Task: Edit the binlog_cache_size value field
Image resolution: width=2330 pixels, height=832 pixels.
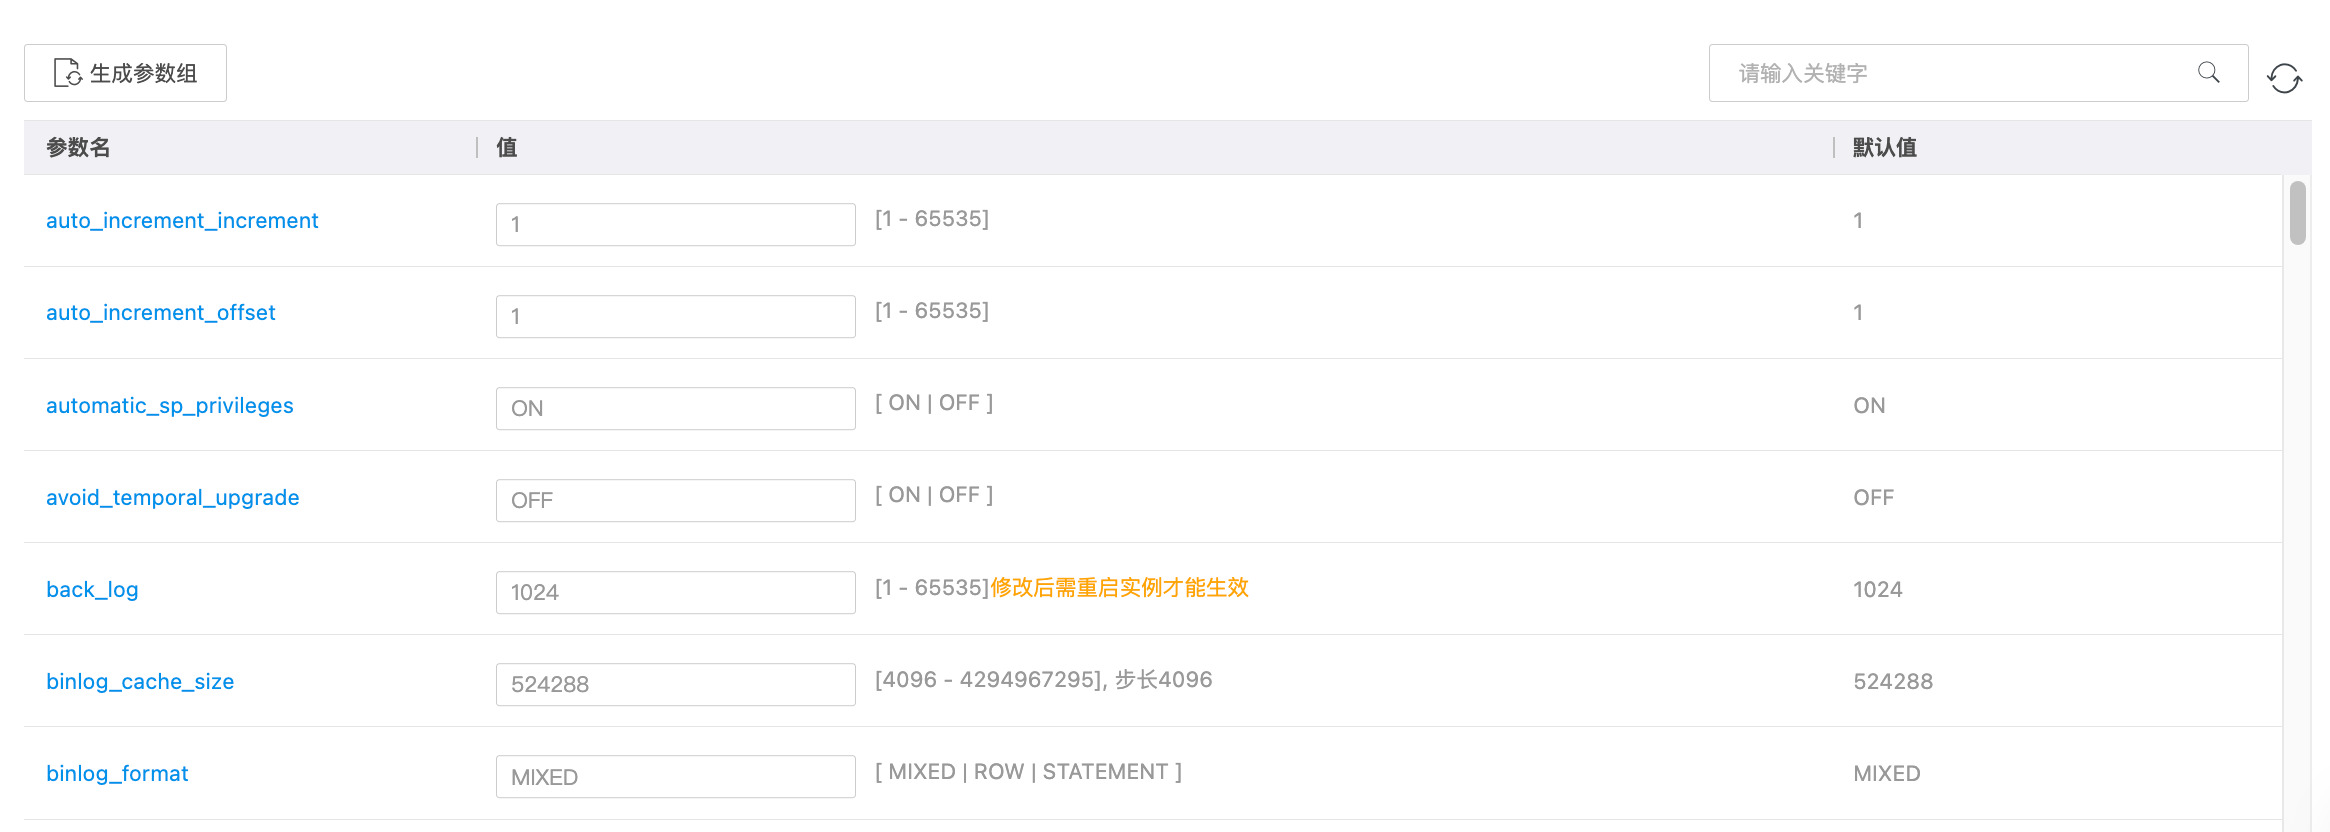Action: tap(675, 684)
